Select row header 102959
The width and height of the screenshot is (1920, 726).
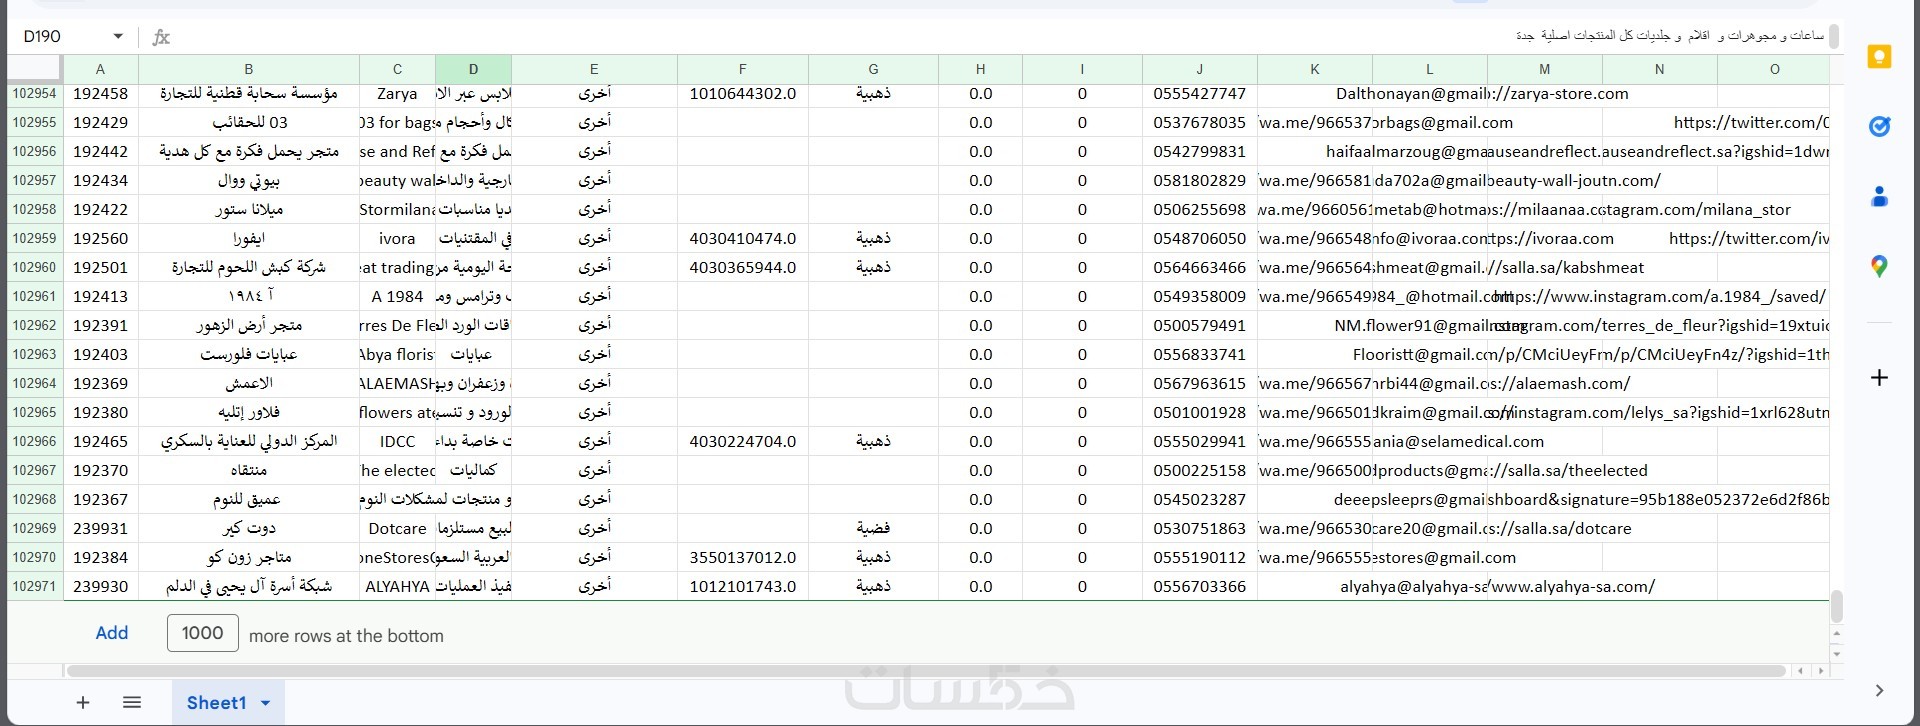(x=35, y=239)
